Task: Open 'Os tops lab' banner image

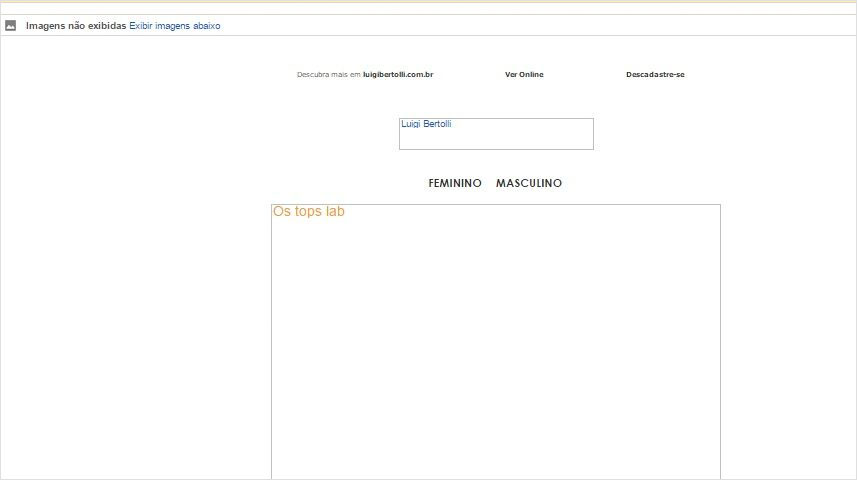Action: (496, 342)
